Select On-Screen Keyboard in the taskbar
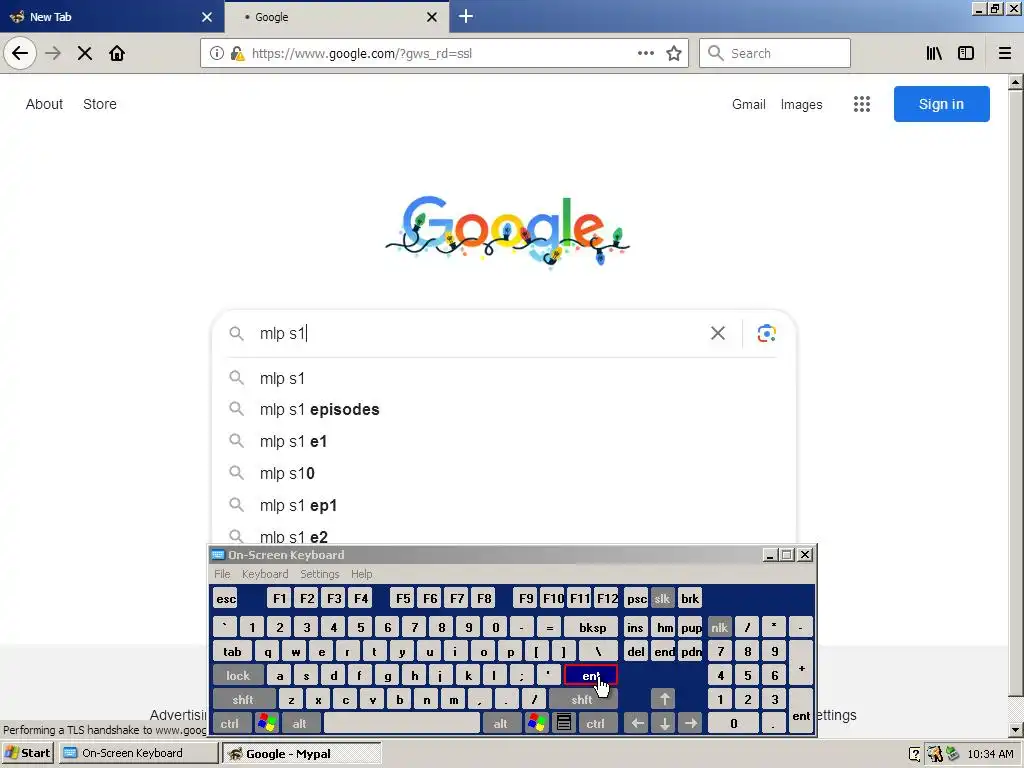 coord(138,753)
